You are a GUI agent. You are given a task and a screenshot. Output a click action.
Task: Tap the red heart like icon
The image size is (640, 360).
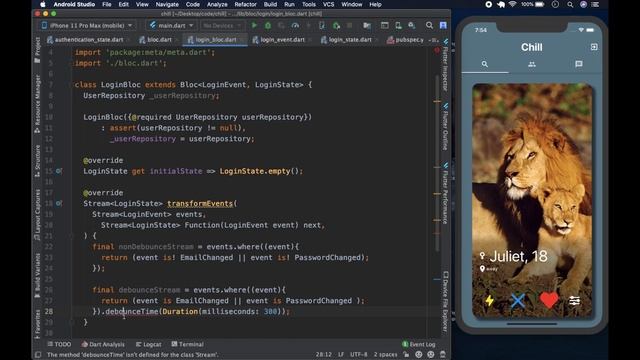tap(549, 300)
